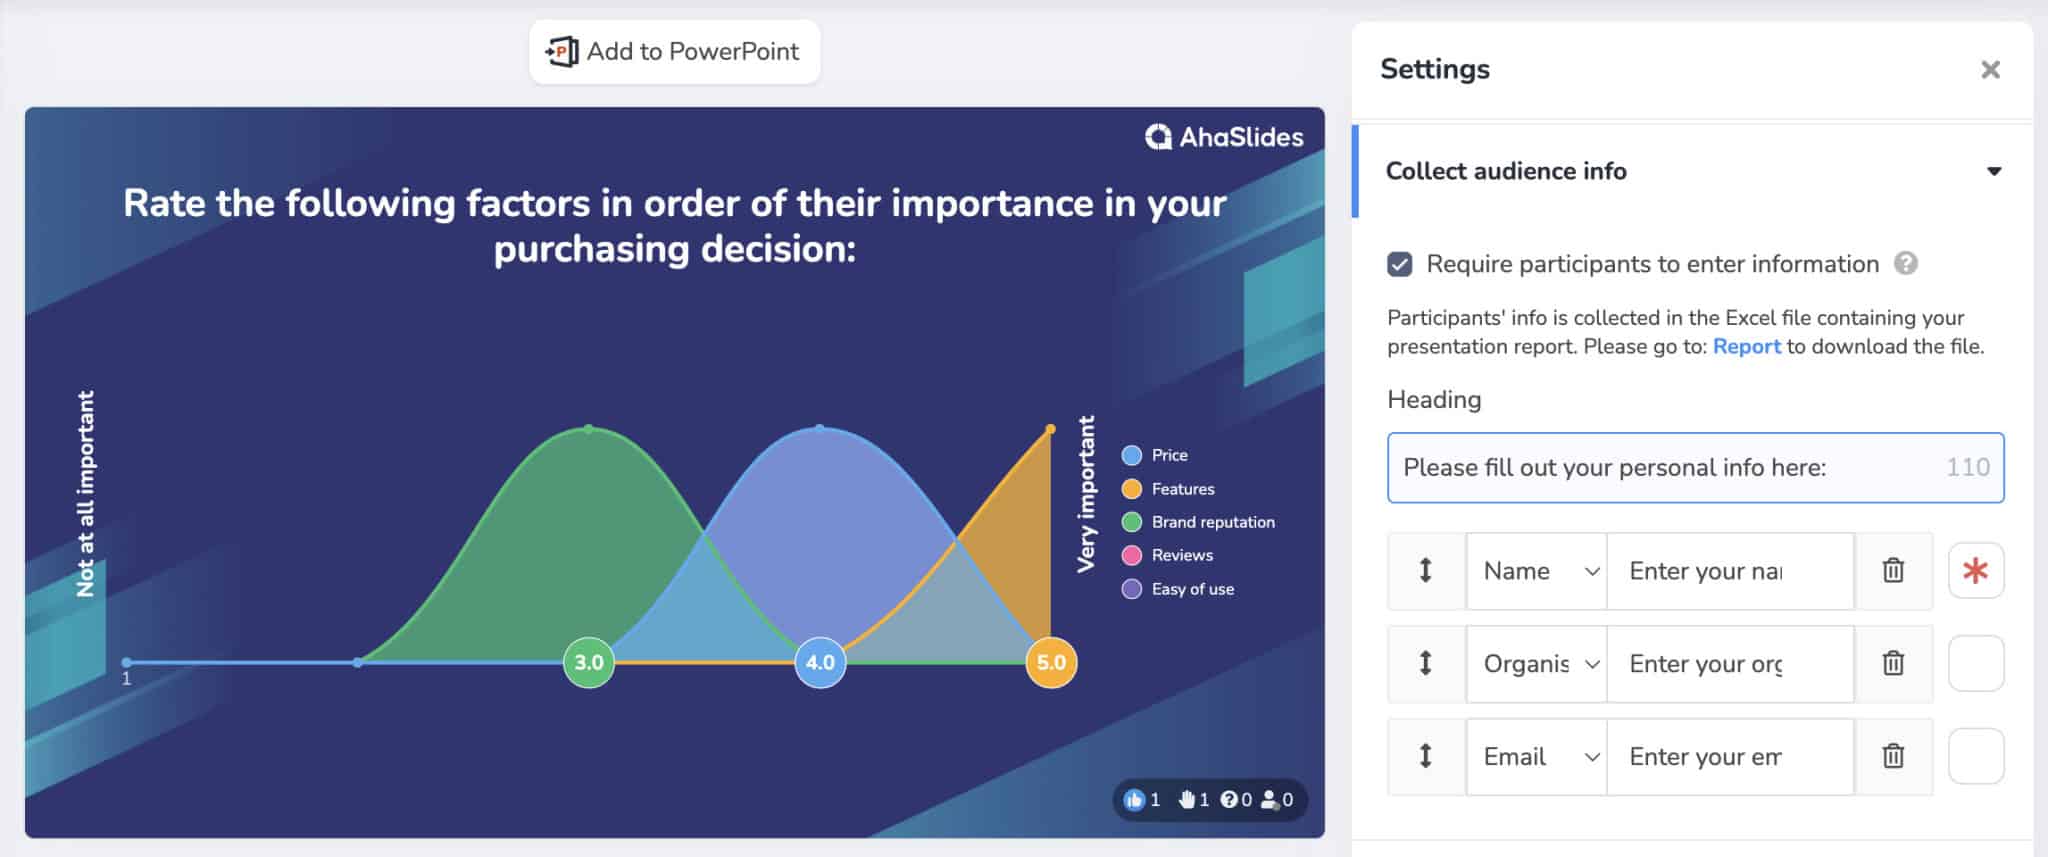Open the audience questions icon showing zero
The image size is (2048, 857).
click(x=1230, y=799)
